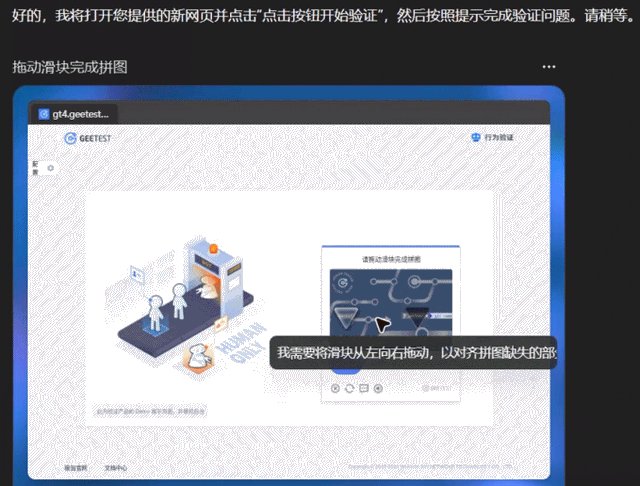The image size is (640, 486).
Task: Open the captcha feedback icon
Action: pos(364,388)
